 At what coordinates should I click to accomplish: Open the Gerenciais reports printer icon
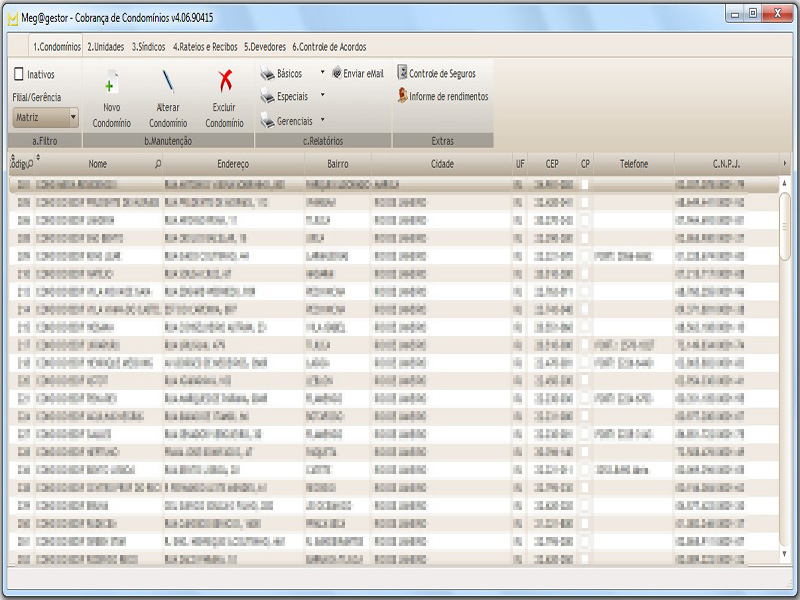pos(267,120)
